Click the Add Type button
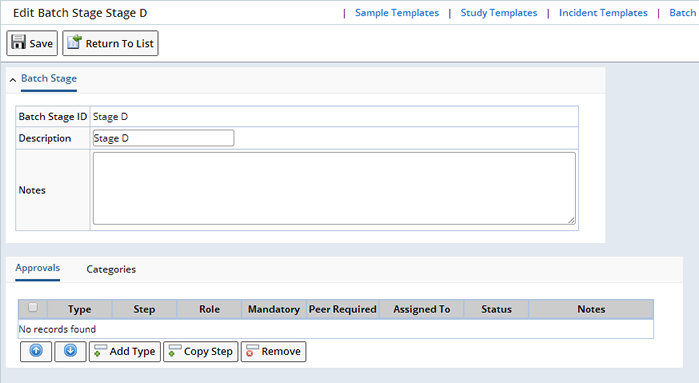This screenshot has height=383, width=699. click(125, 351)
